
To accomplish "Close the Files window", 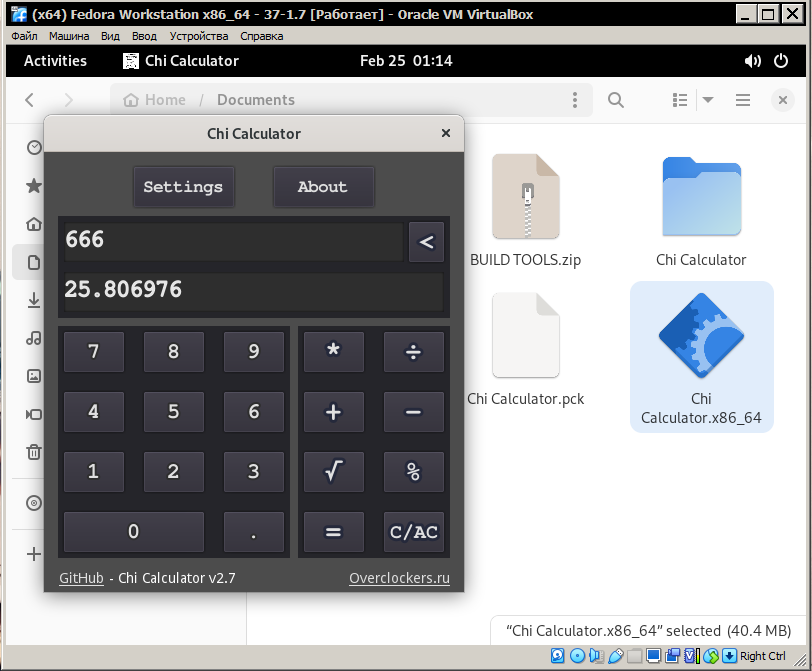I will (x=783, y=100).
